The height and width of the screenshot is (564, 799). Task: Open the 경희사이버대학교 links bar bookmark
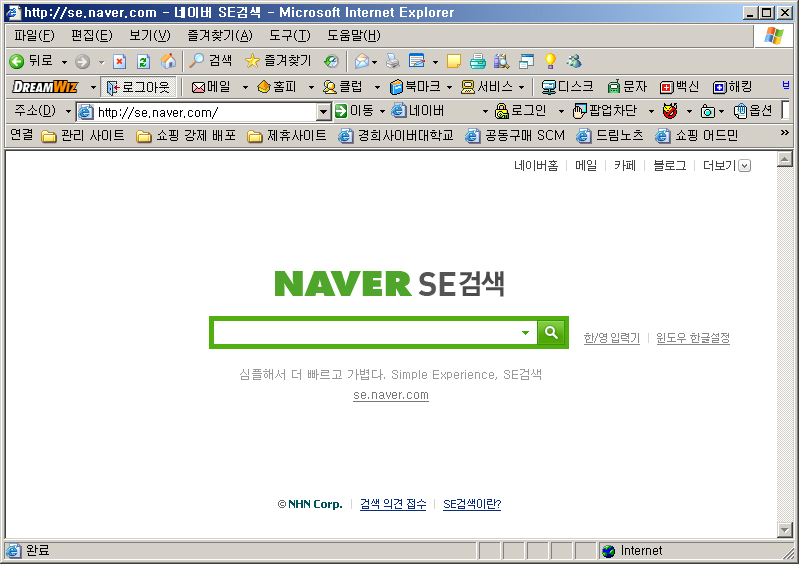point(396,136)
